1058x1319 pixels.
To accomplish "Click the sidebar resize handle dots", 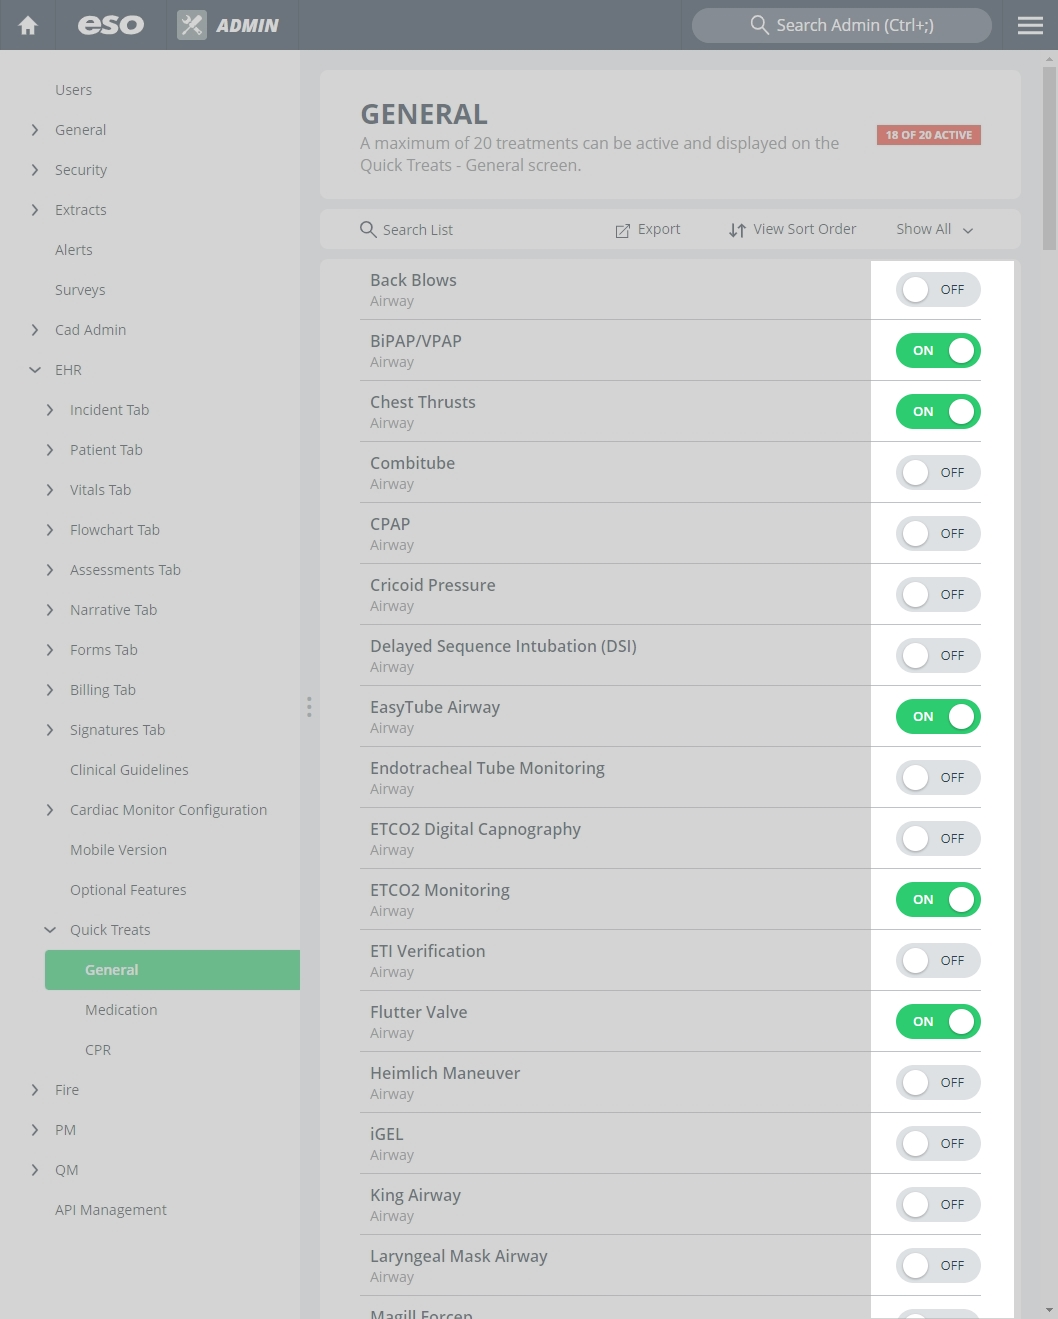I will (x=309, y=707).
